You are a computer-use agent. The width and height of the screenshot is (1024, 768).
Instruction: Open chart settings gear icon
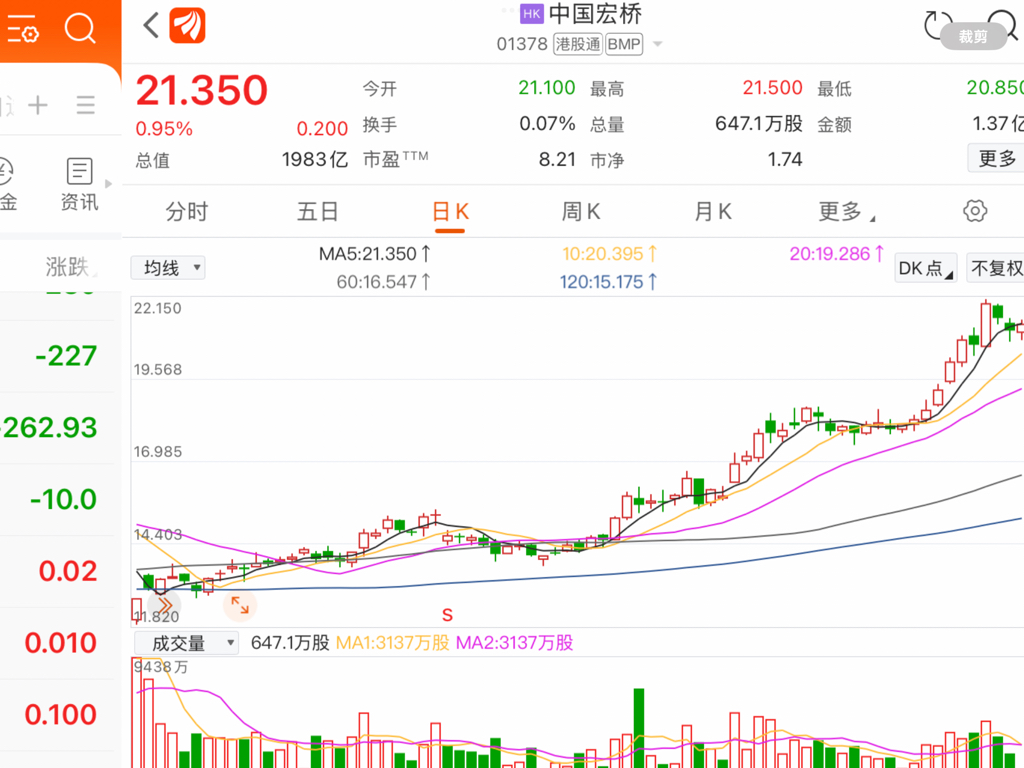point(975,211)
